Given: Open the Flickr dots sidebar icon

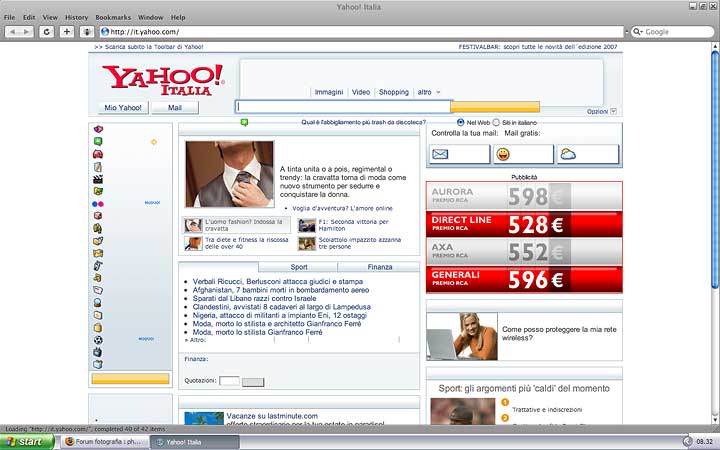Looking at the screenshot, I should click(98, 204).
